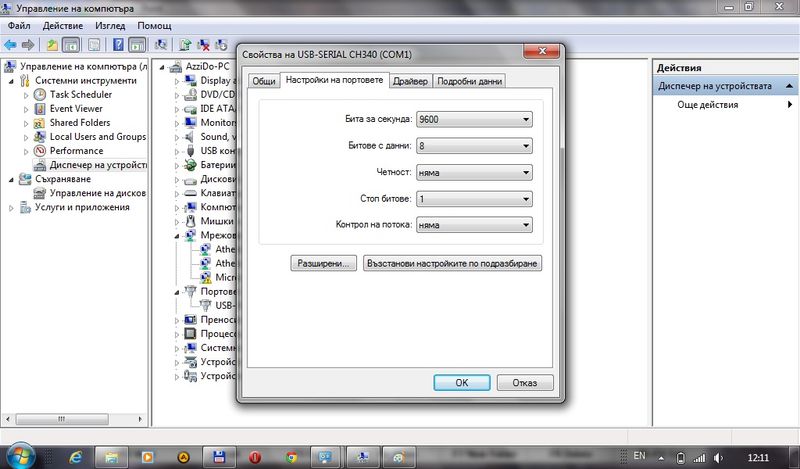Open the bits per second dropdown (9600)
This screenshot has height=469, width=800.
coord(473,120)
